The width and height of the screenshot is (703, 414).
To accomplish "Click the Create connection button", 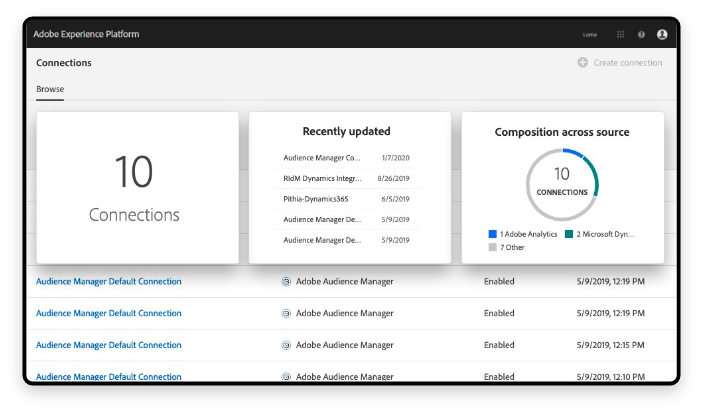I will [x=620, y=63].
